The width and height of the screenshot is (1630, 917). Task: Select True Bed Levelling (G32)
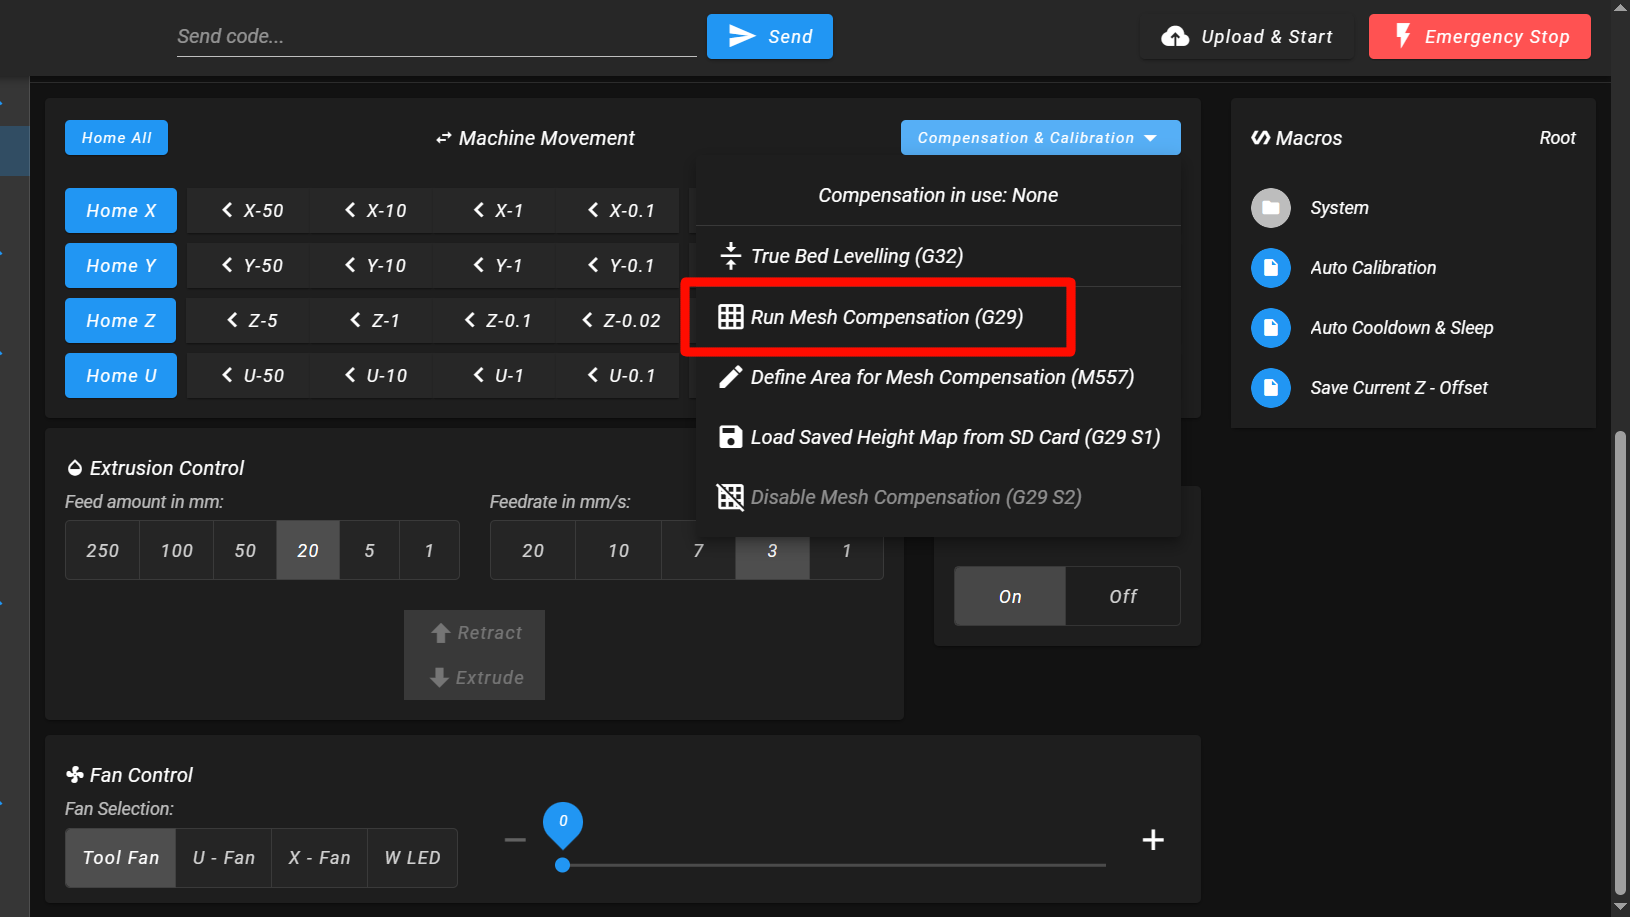[x=938, y=256]
